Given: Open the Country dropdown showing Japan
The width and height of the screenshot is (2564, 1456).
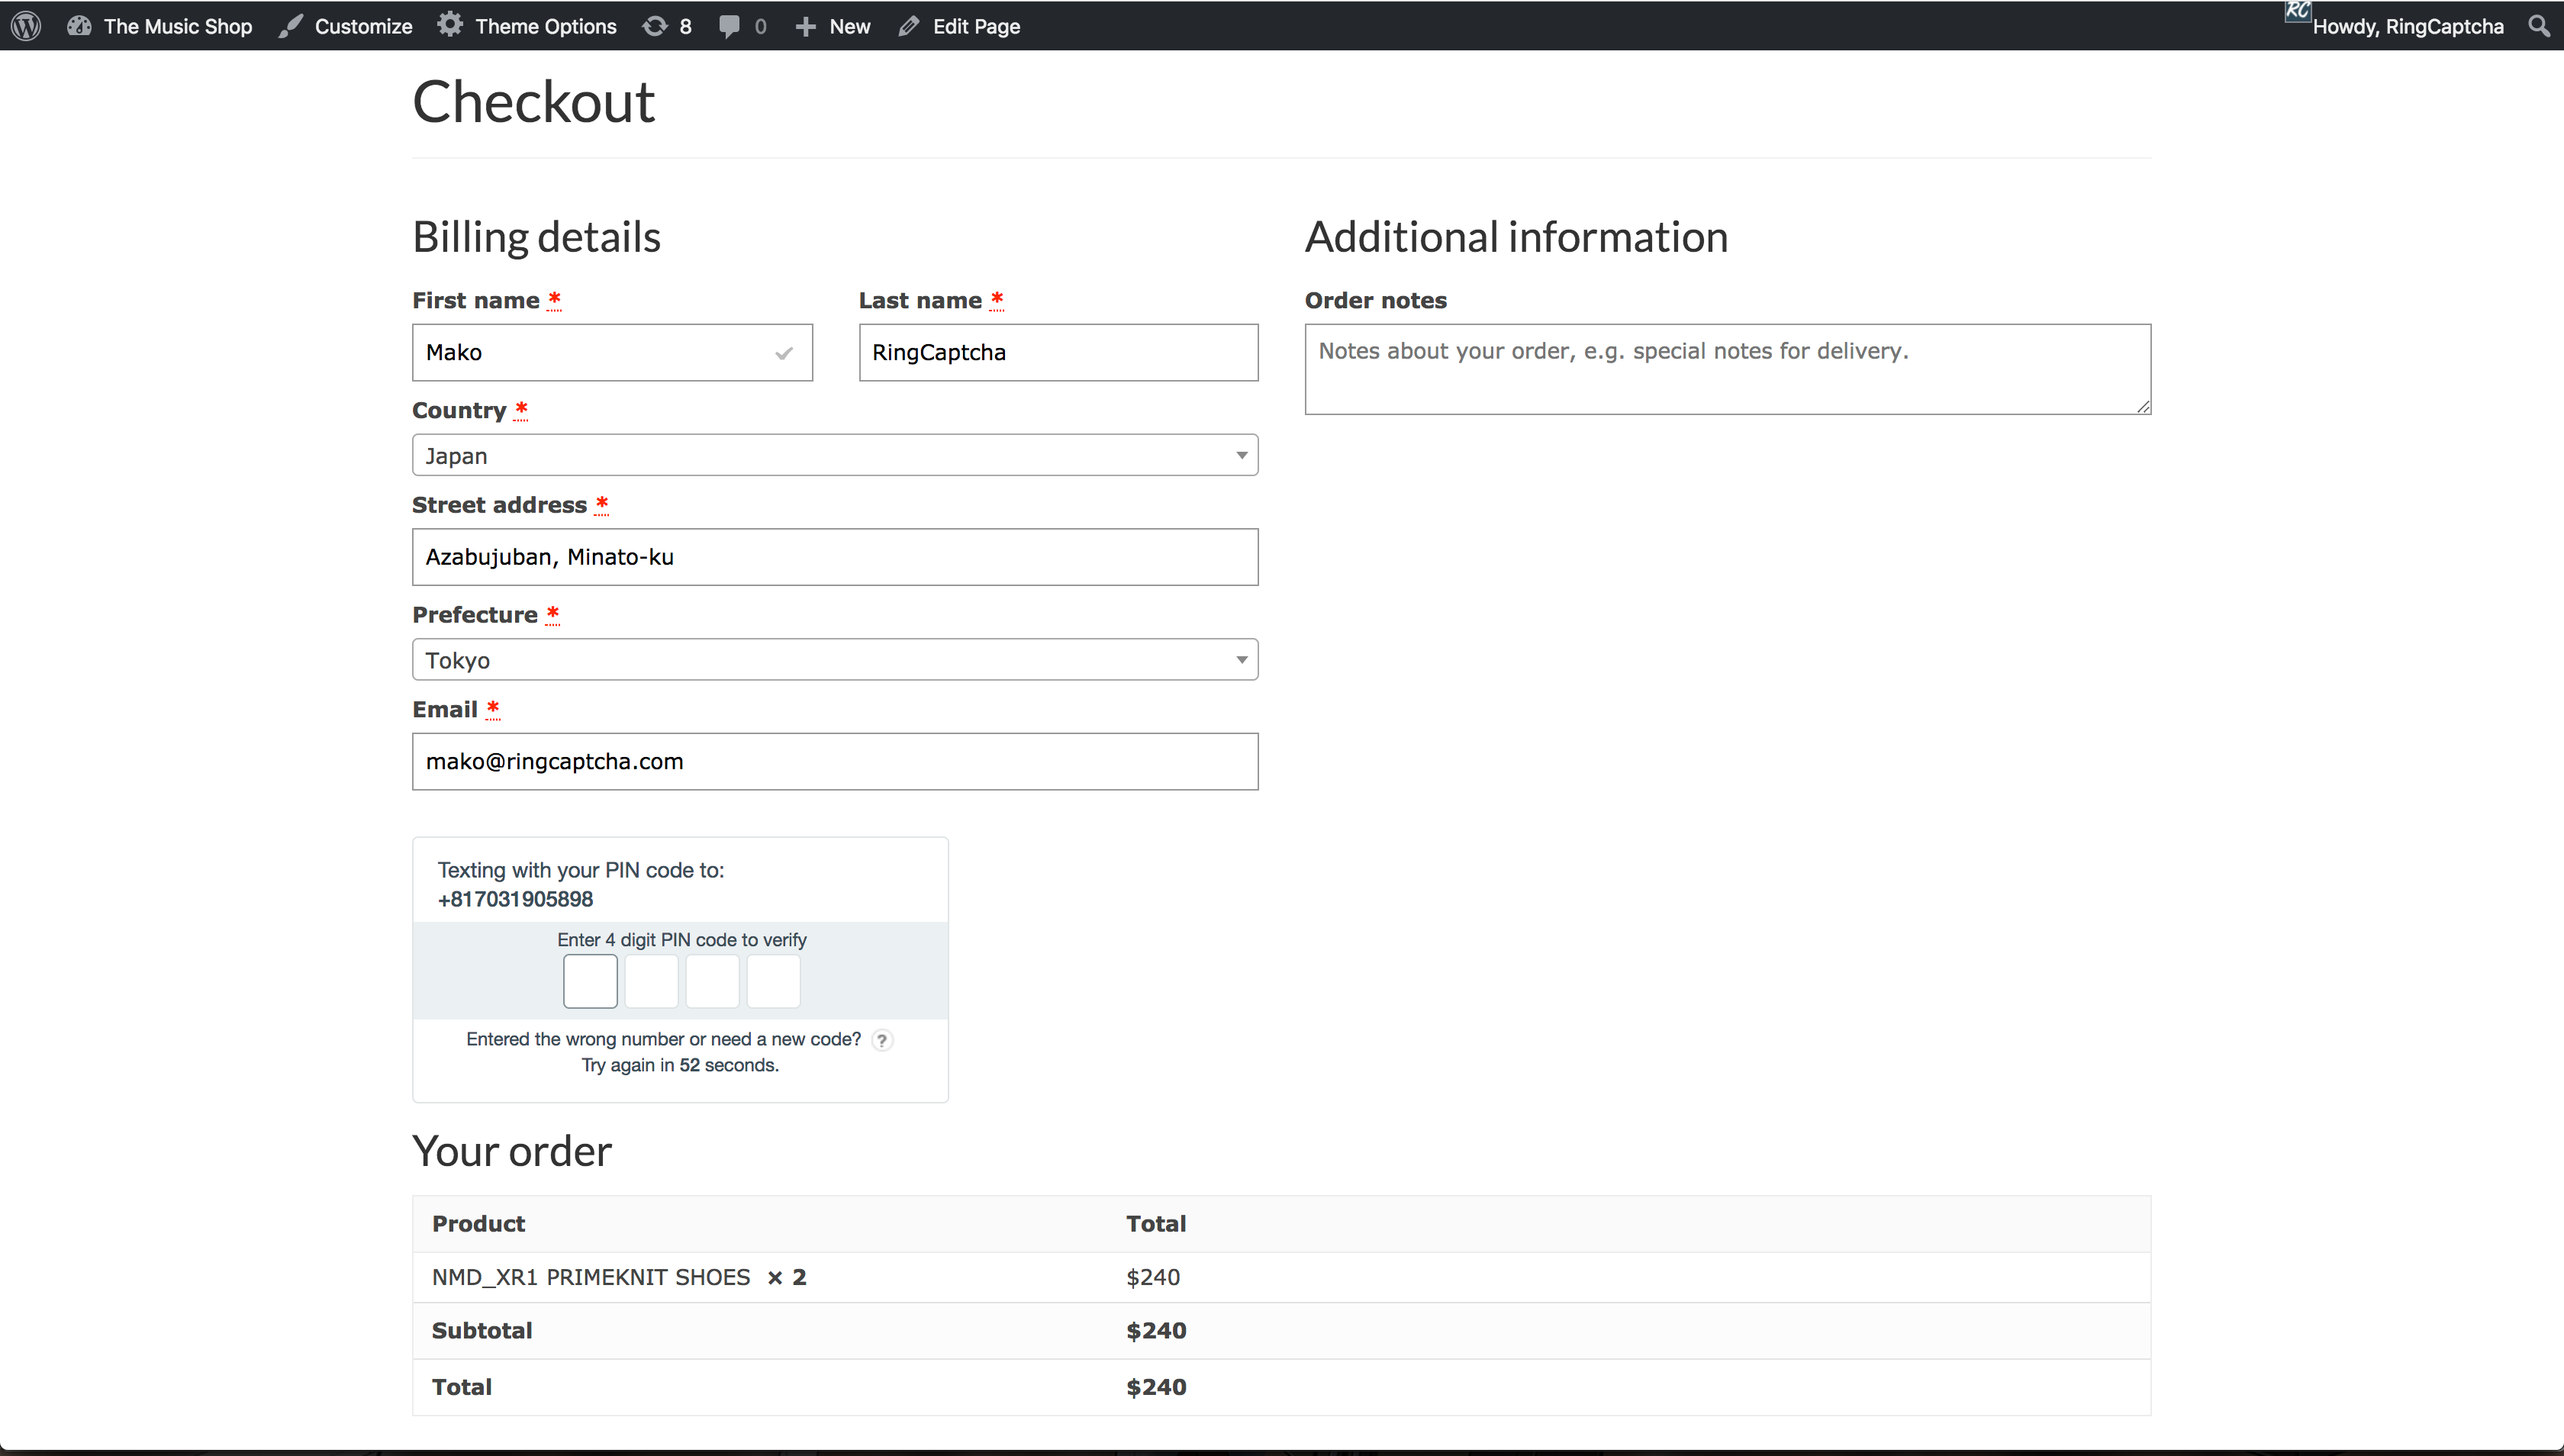Looking at the screenshot, I should pyautogui.click(x=835, y=455).
